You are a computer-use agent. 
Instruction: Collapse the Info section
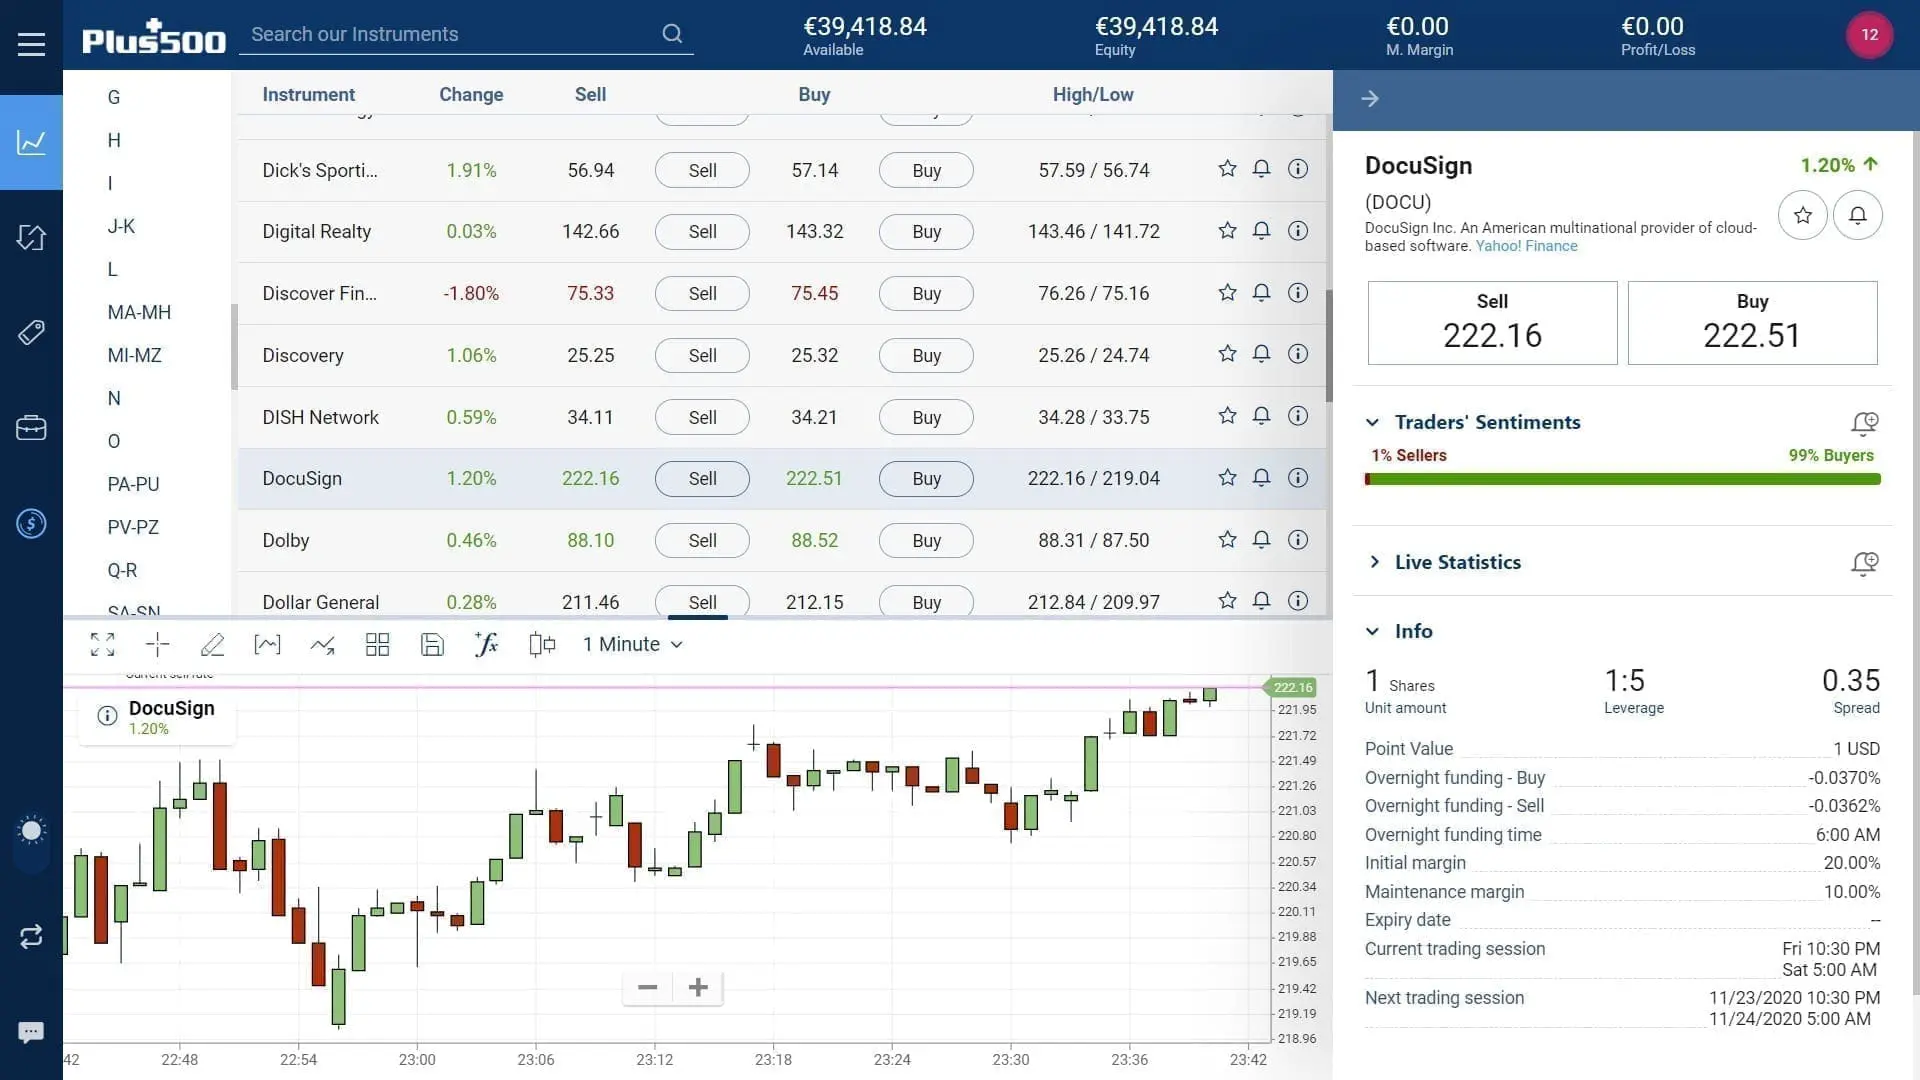click(x=1372, y=631)
